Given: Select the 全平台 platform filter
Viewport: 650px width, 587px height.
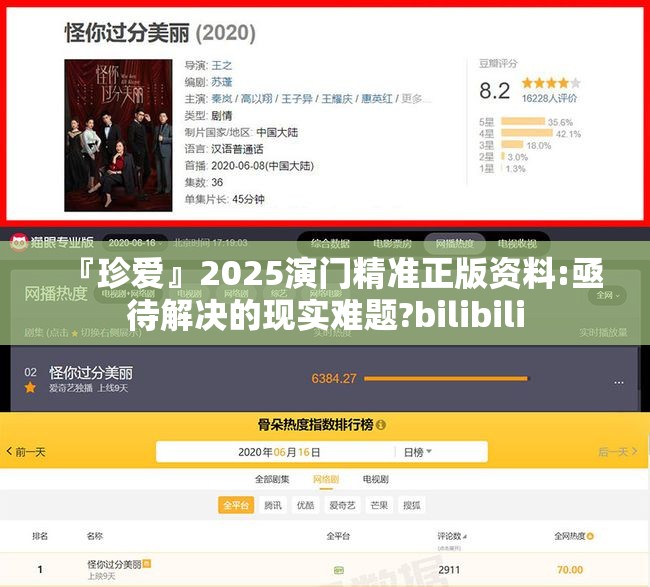Looking at the screenshot, I should tap(236, 505).
